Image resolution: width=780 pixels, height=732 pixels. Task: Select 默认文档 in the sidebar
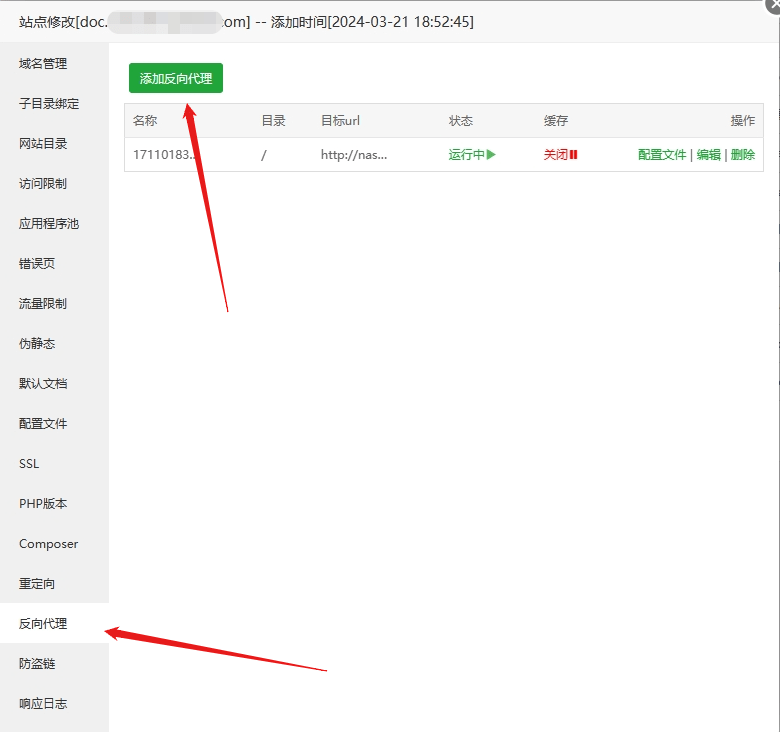click(x=43, y=384)
